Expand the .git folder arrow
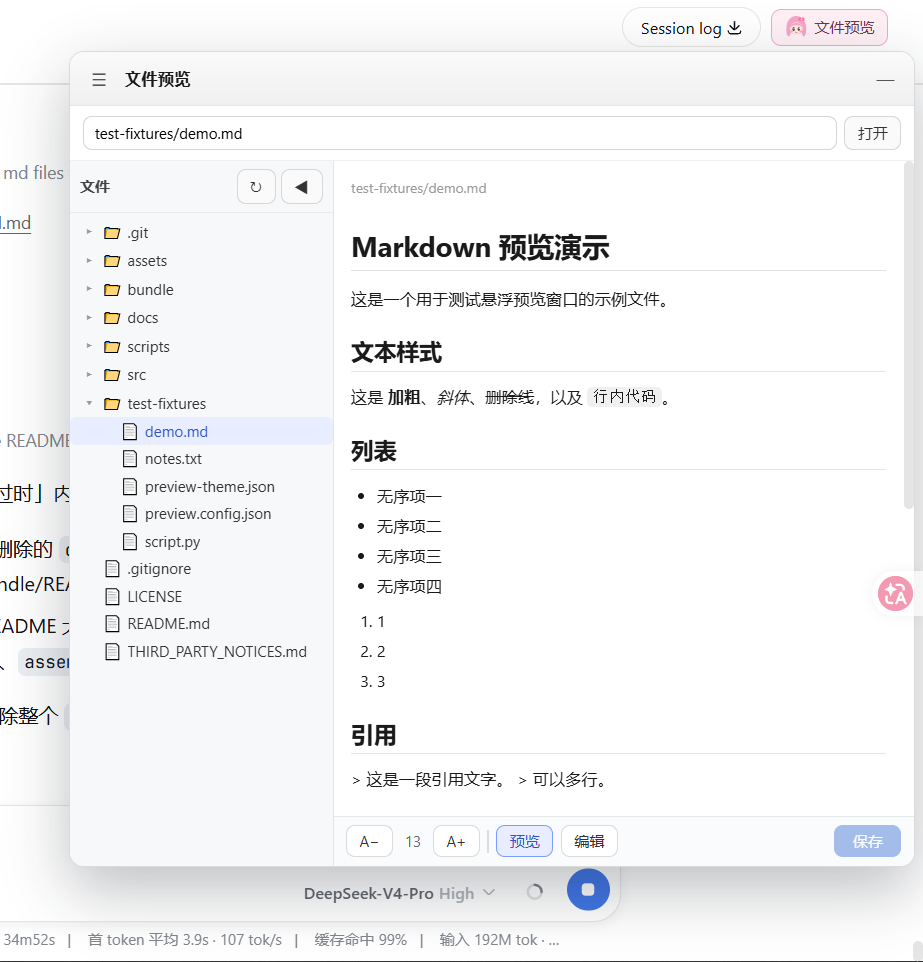 click(89, 232)
